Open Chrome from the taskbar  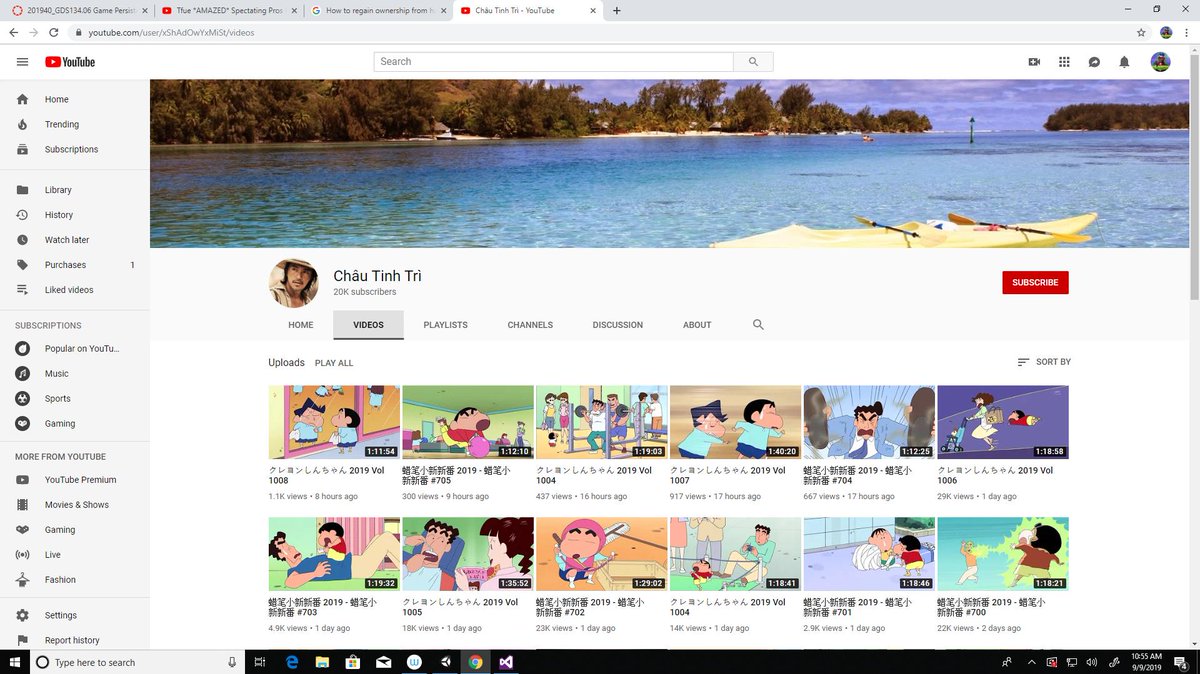[x=475, y=662]
